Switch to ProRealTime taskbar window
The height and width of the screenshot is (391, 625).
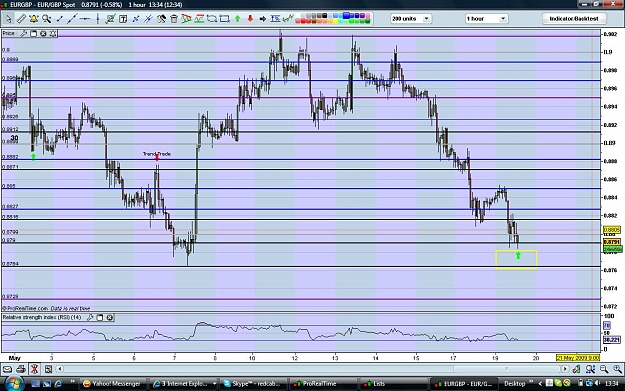click(x=323, y=384)
